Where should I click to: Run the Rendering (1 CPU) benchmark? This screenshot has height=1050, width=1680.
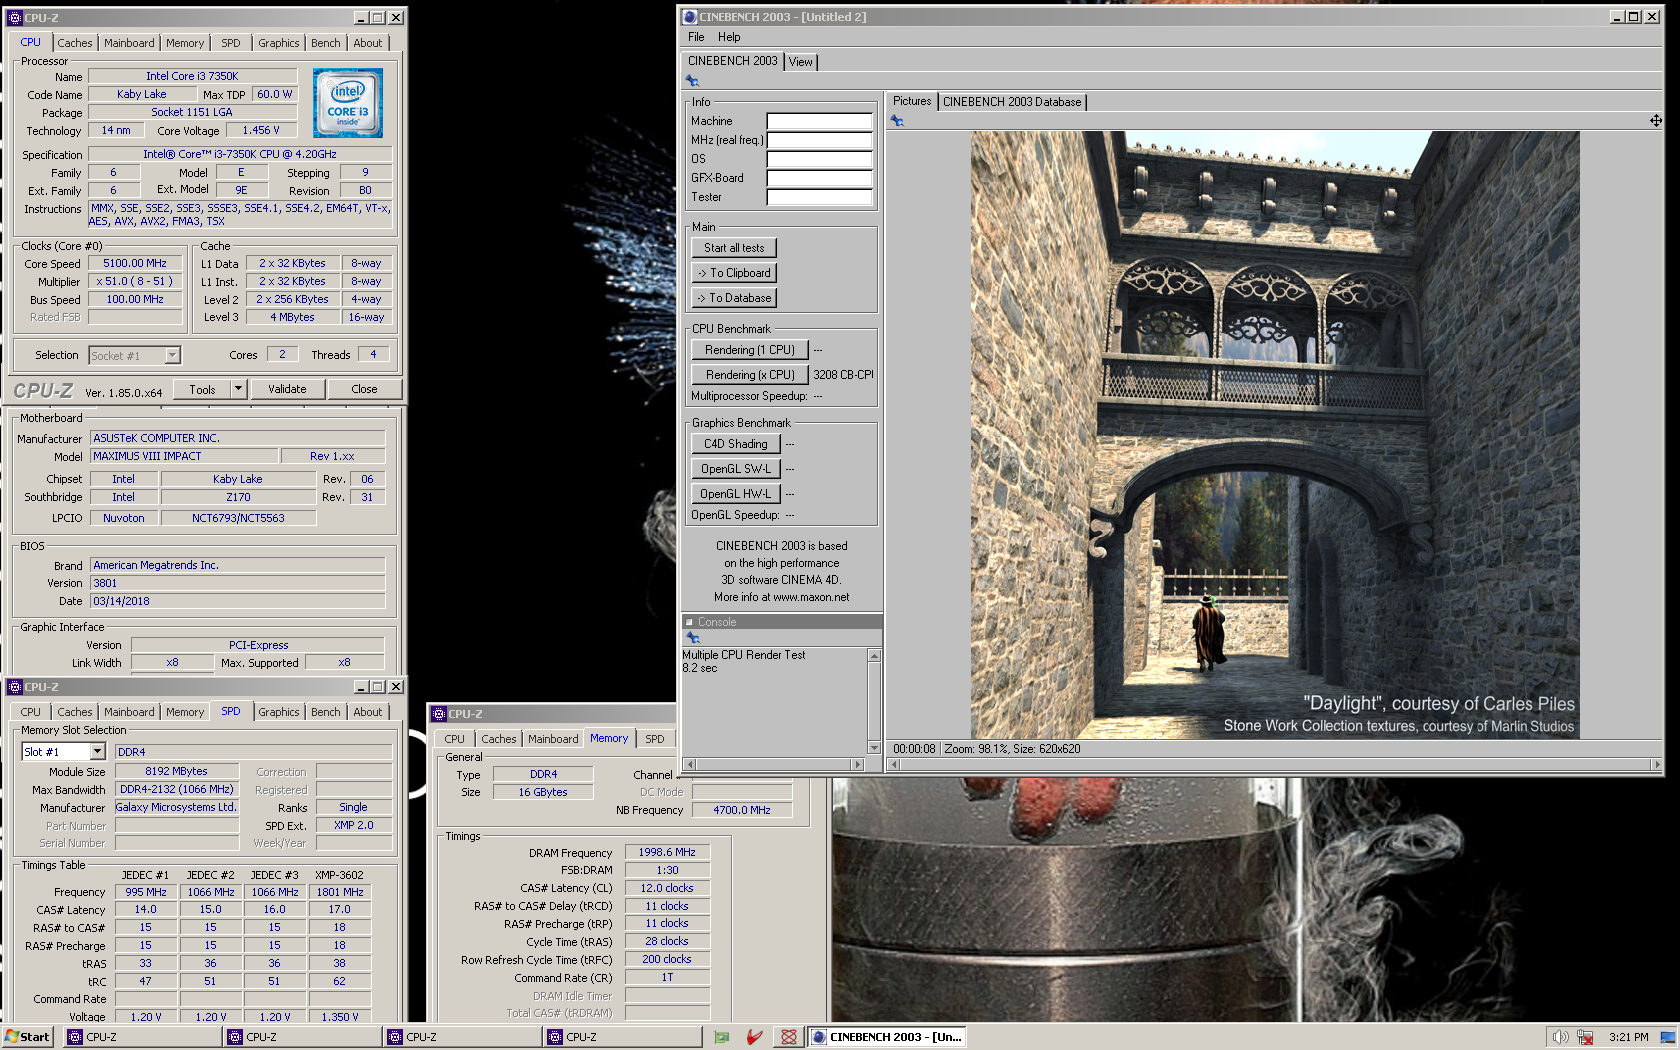point(750,350)
